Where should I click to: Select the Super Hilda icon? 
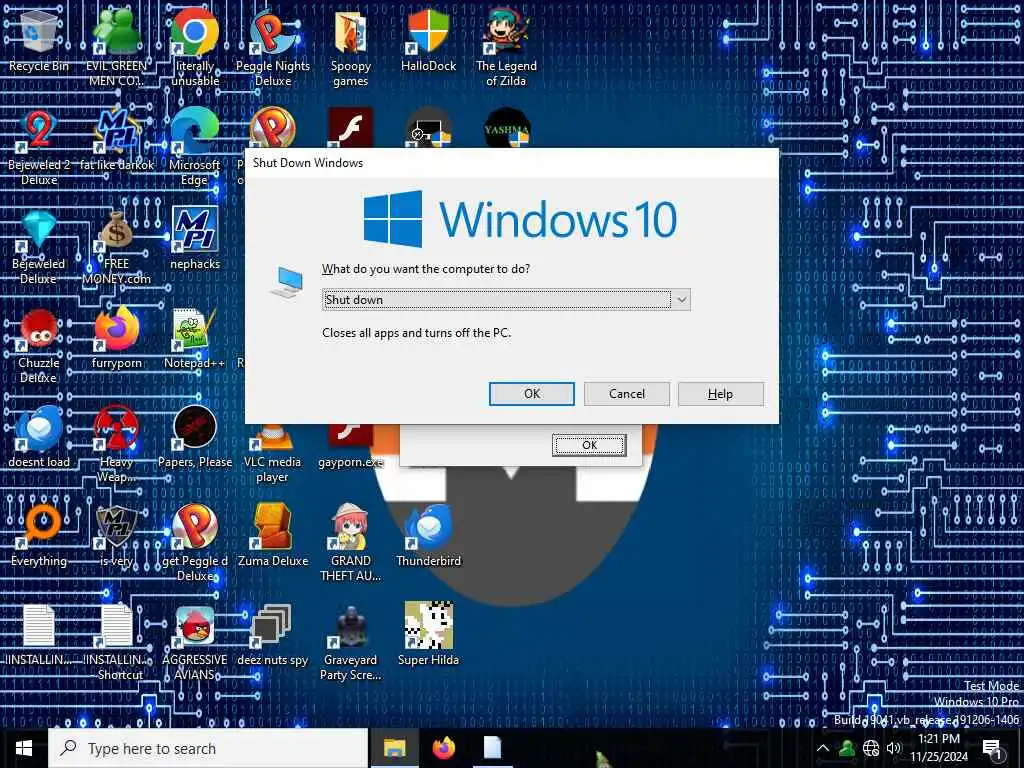pos(428,635)
